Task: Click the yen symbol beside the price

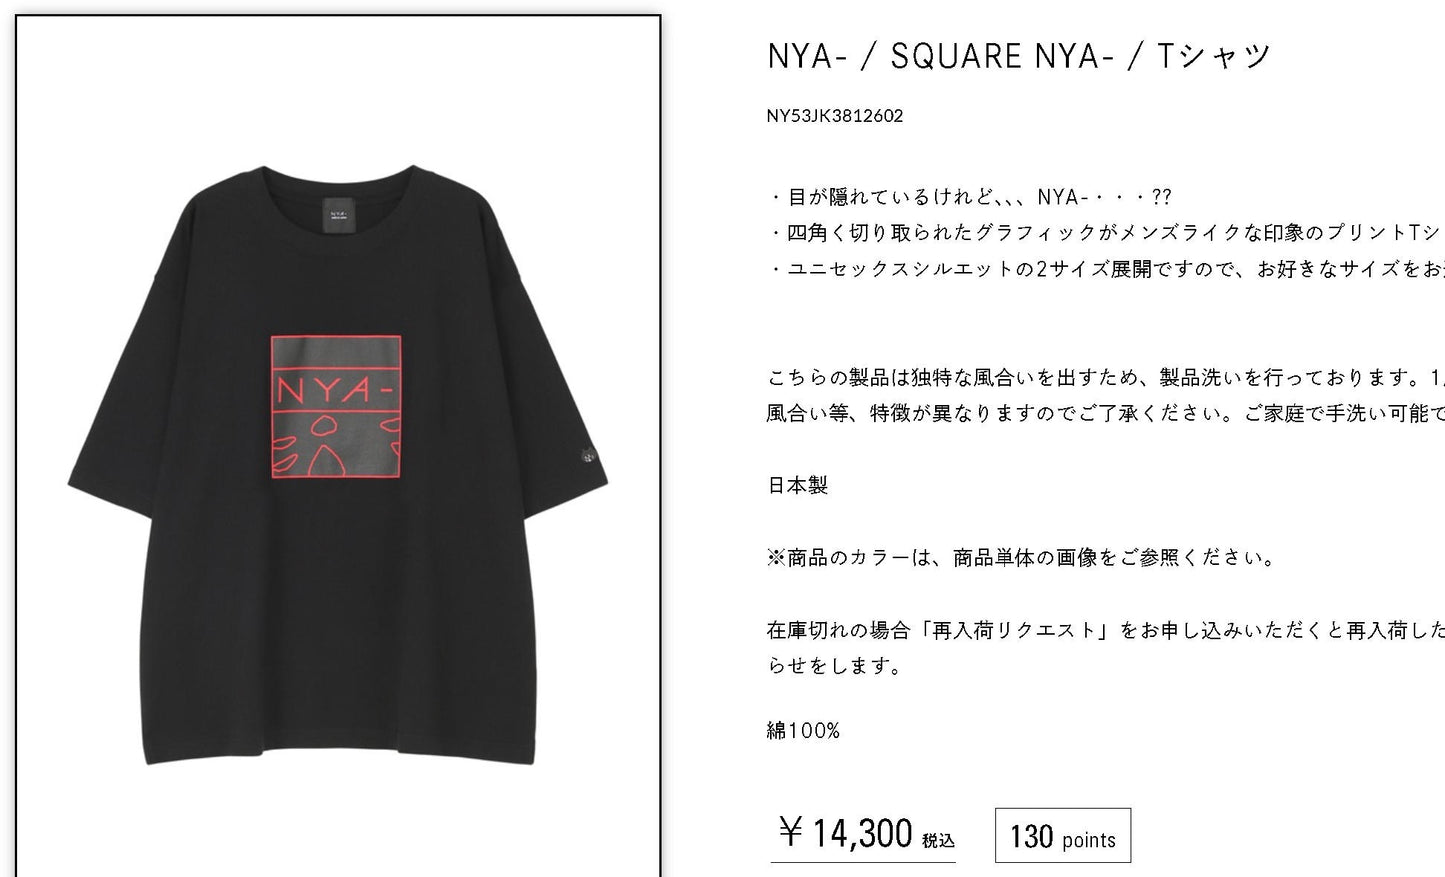Action: click(791, 832)
